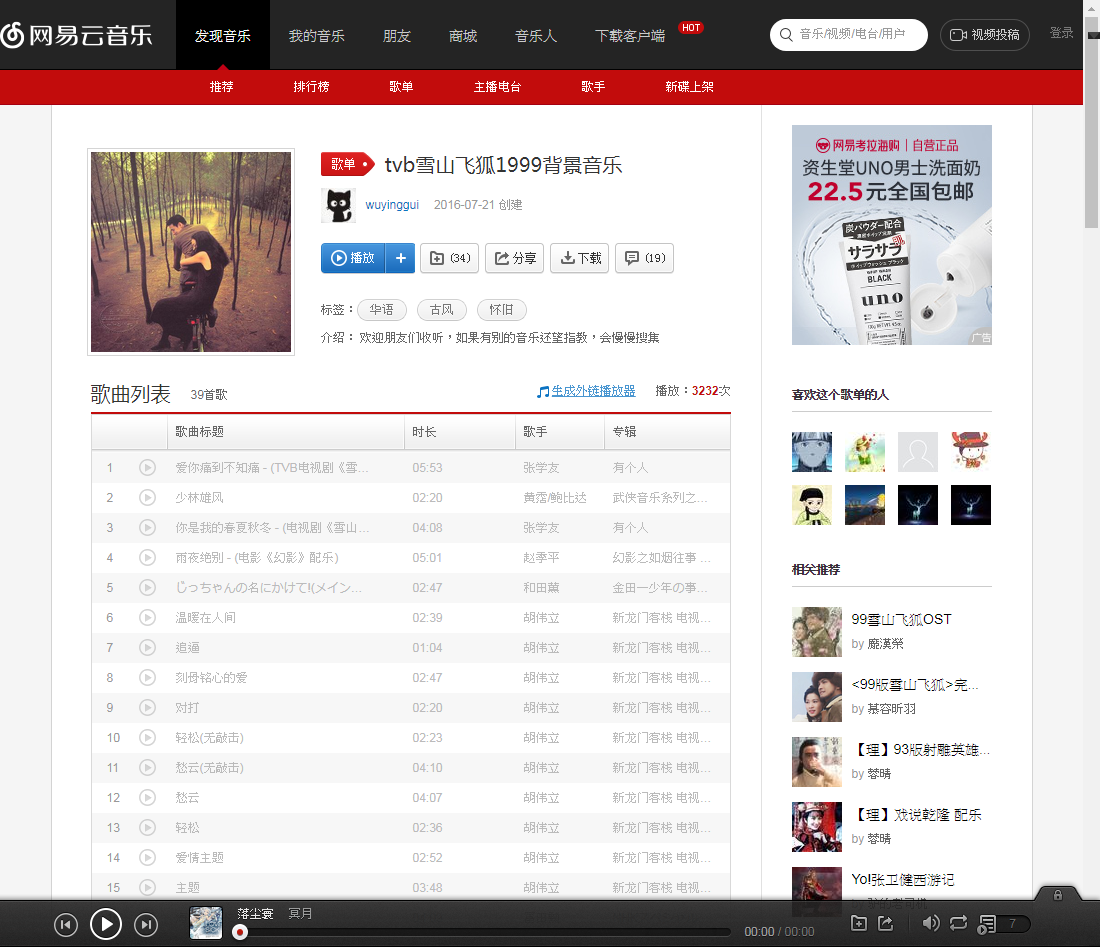Click the grey default avatar among fans
The image size is (1100, 947).
[x=918, y=452]
